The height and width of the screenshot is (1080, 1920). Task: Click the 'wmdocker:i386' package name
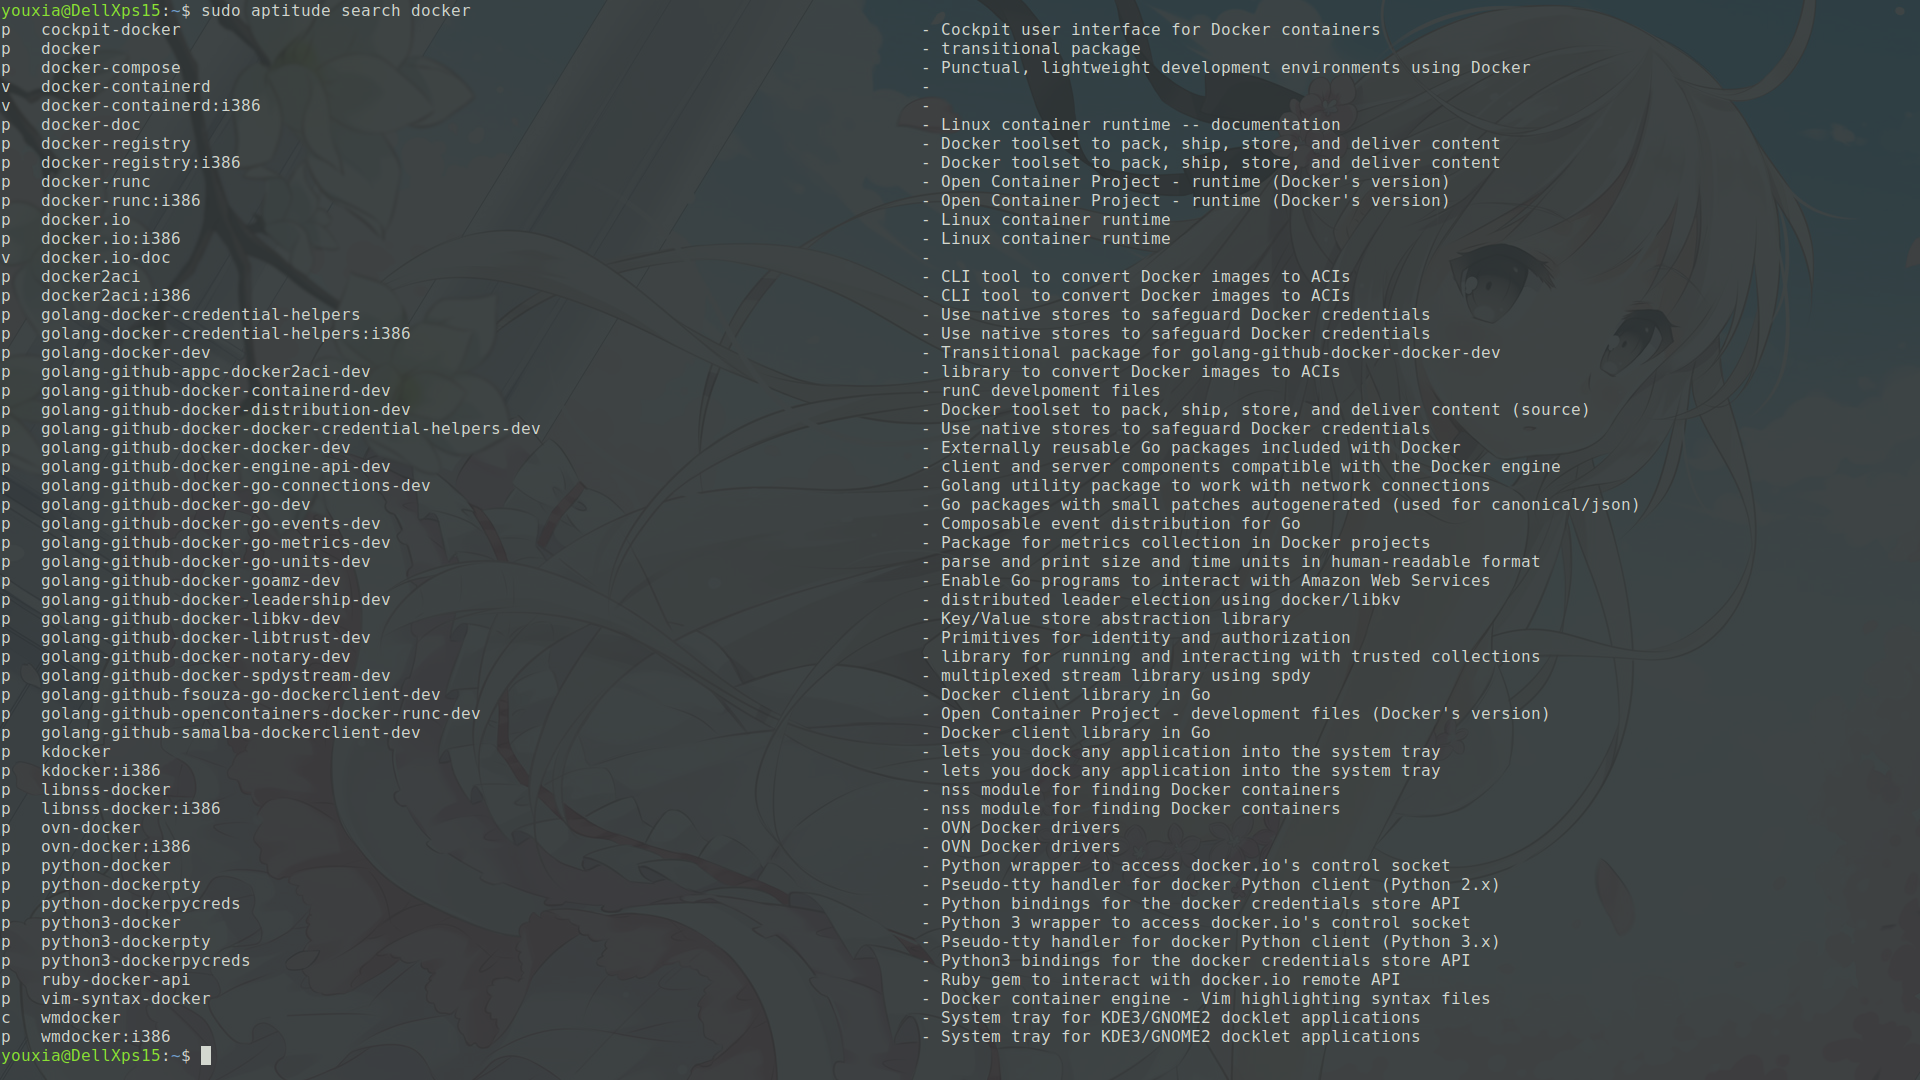click(x=106, y=1036)
